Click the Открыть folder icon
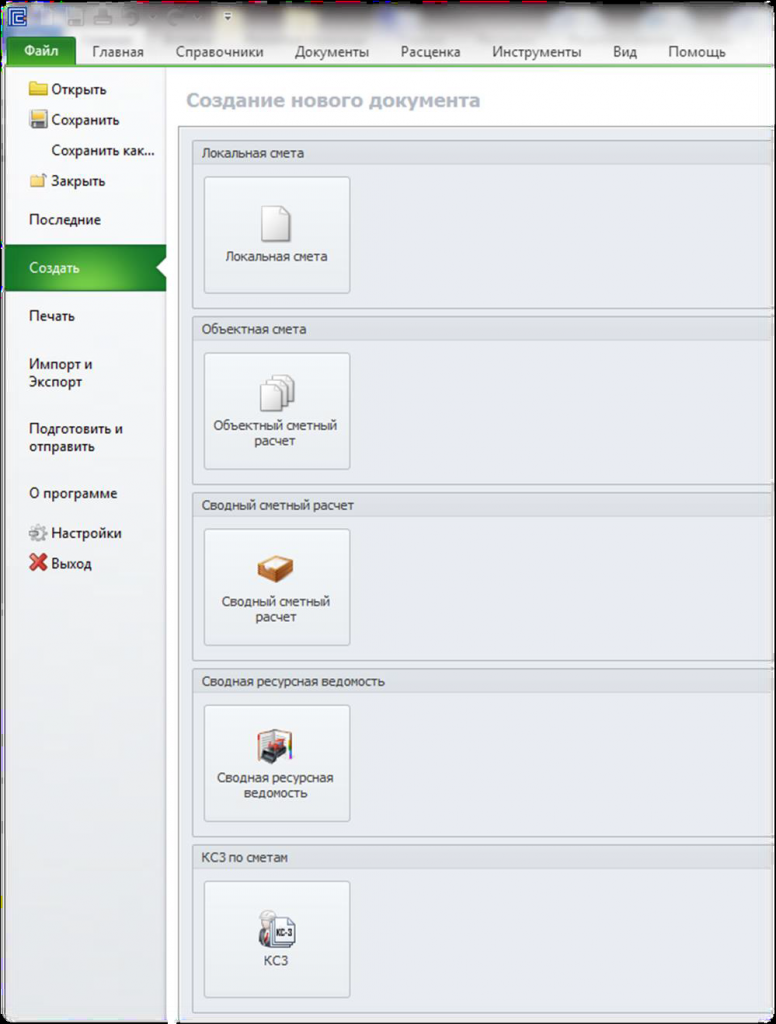Viewport: 776px width, 1024px height. tap(38, 89)
